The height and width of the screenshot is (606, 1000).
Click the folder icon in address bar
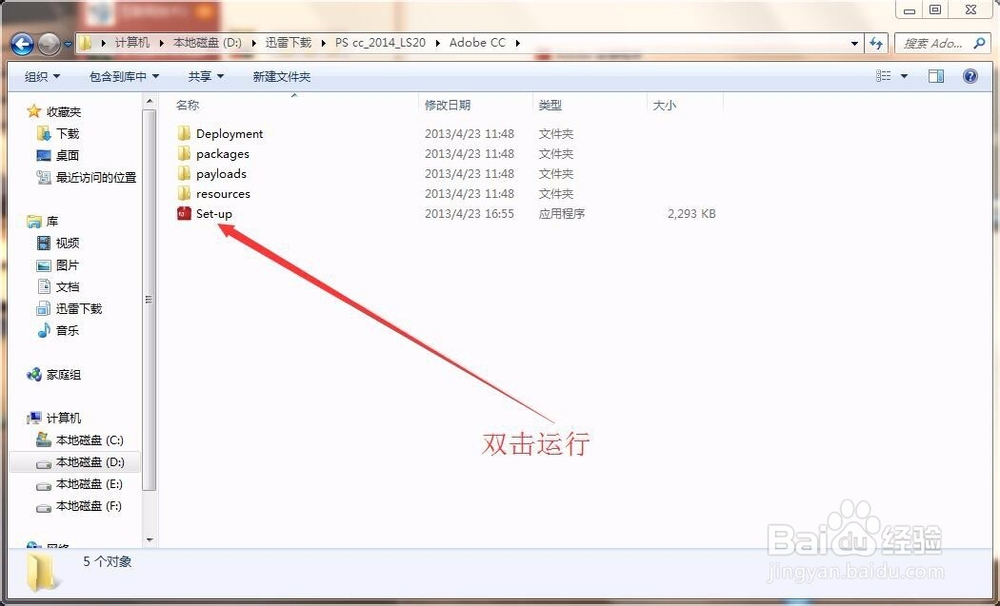tap(86, 43)
